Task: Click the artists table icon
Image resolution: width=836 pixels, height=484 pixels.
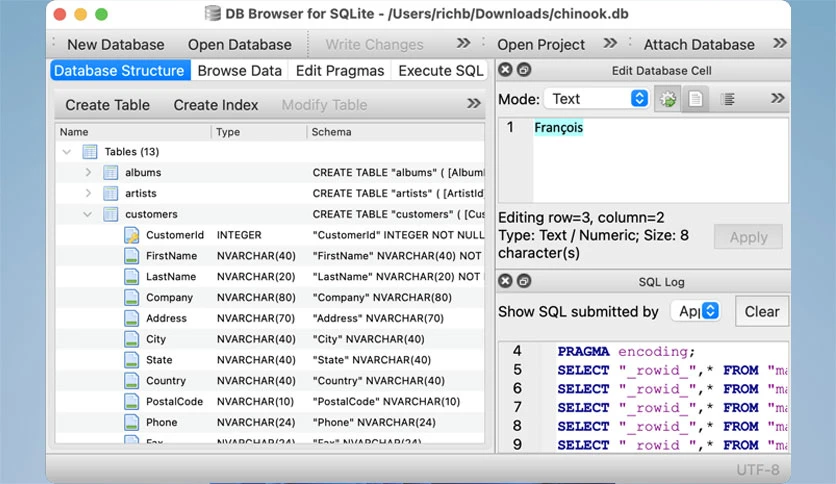Action: pos(110,193)
